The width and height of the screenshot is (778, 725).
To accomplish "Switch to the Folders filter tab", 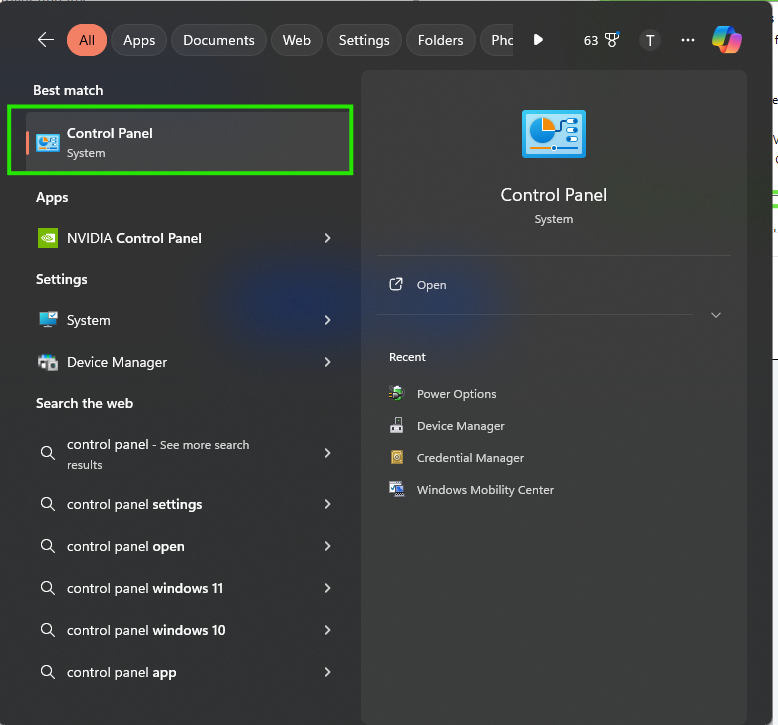I will 441,40.
